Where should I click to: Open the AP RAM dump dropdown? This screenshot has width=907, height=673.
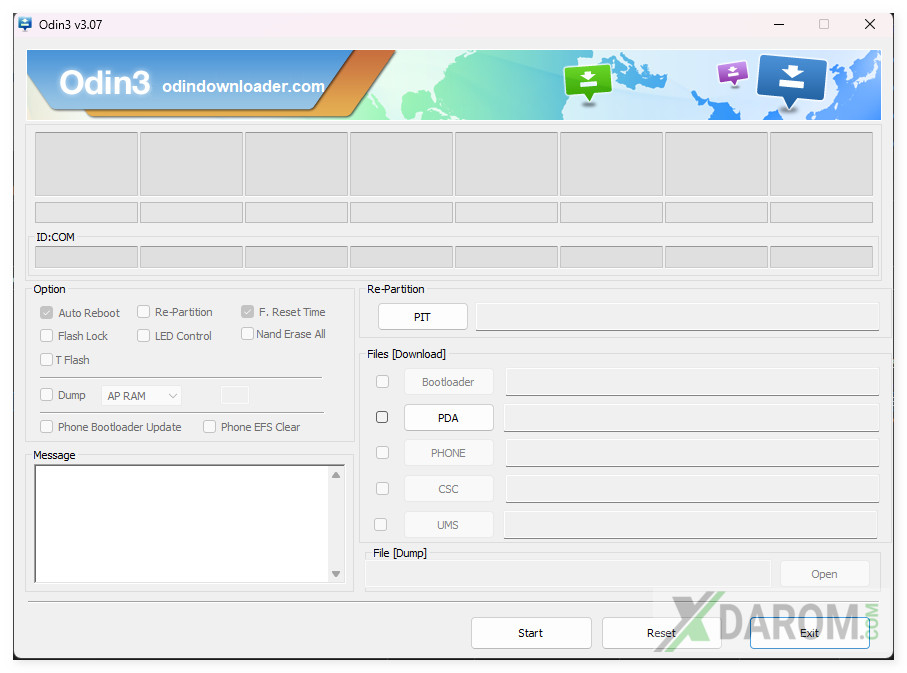click(x=142, y=396)
